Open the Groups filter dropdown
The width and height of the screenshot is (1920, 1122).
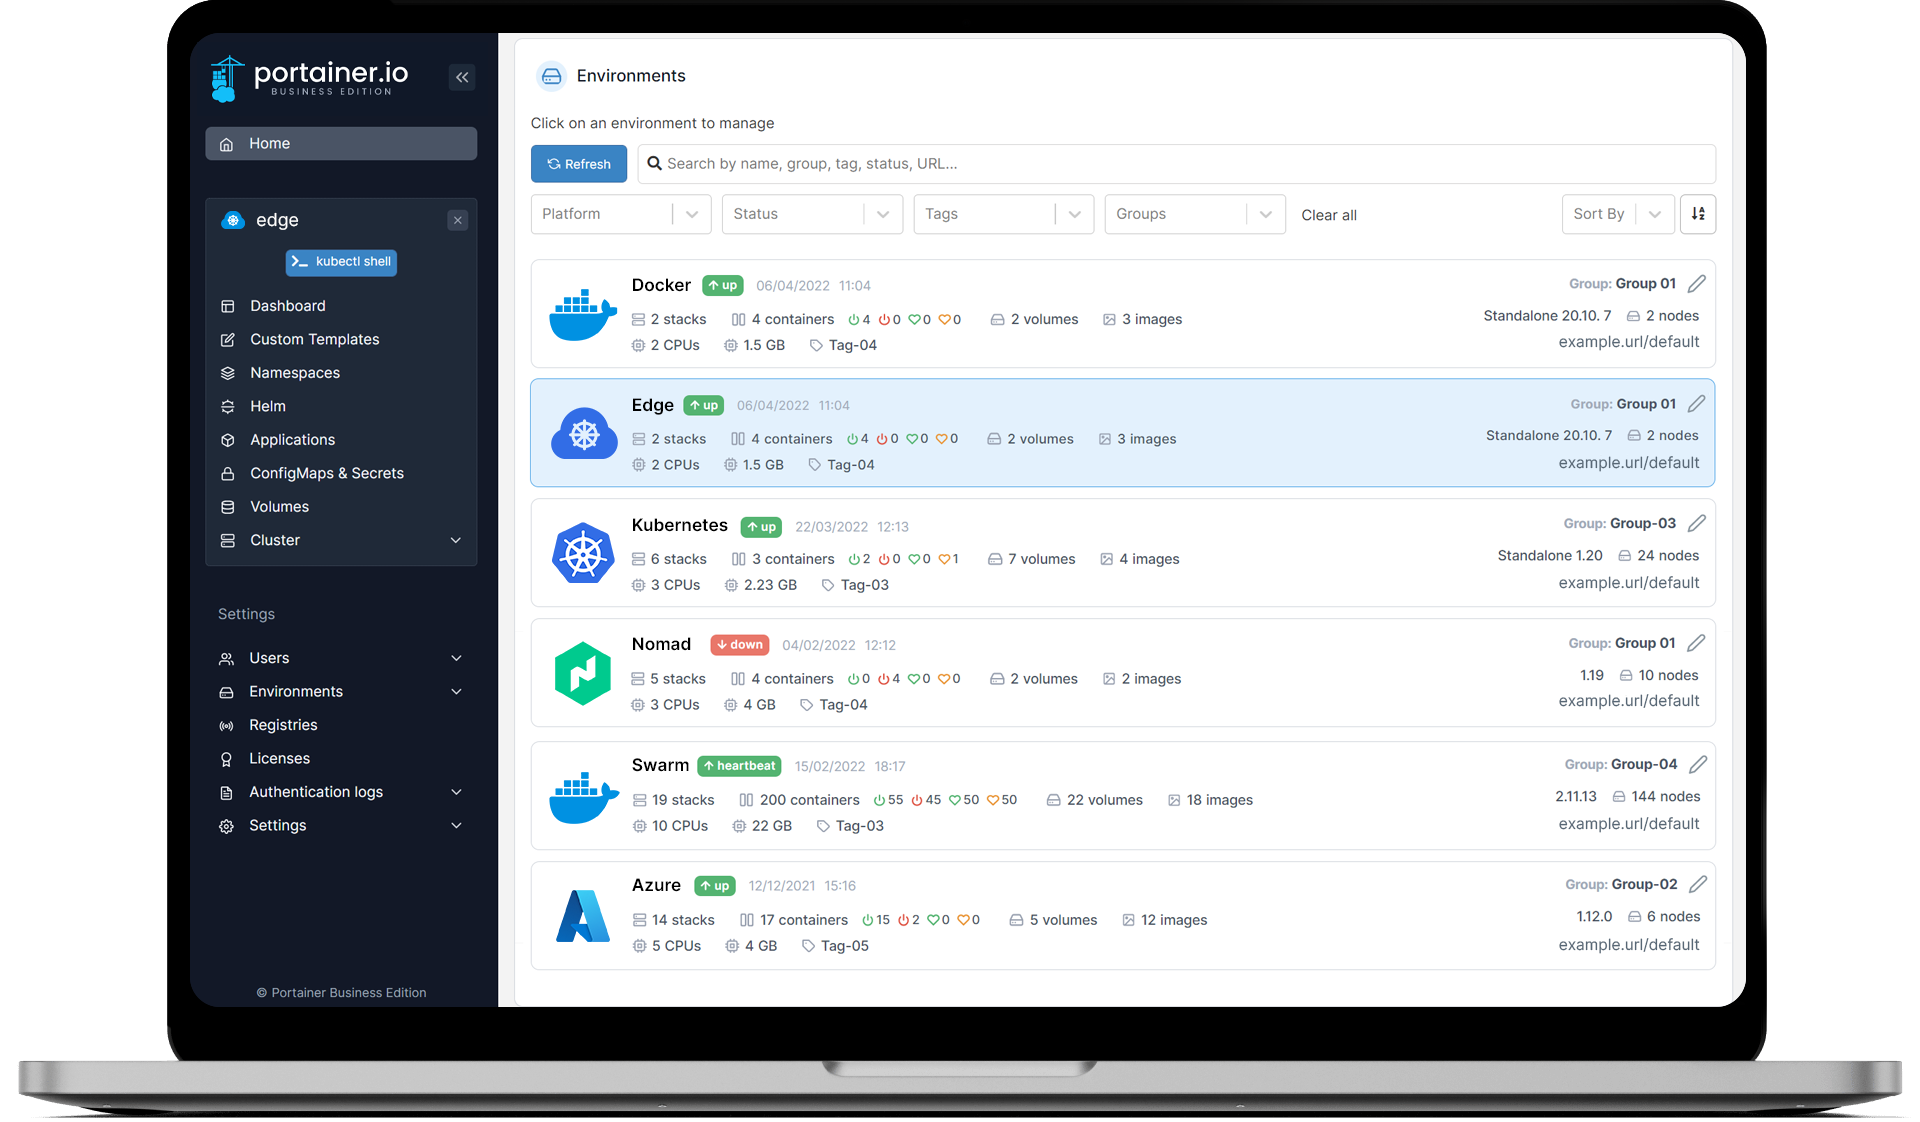pos(1195,214)
